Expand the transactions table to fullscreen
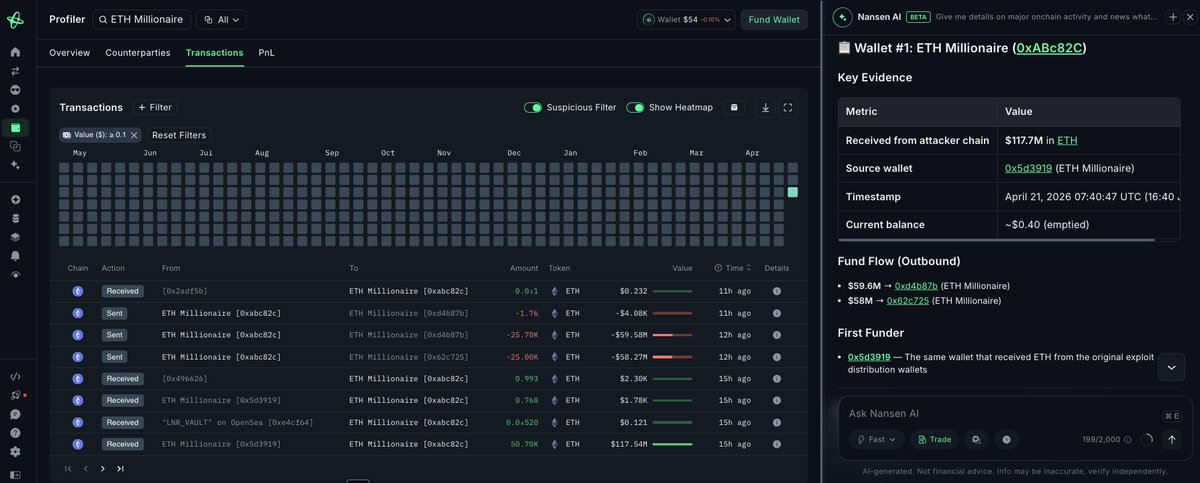This screenshot has width=1200, height=483. click(788, 107)
